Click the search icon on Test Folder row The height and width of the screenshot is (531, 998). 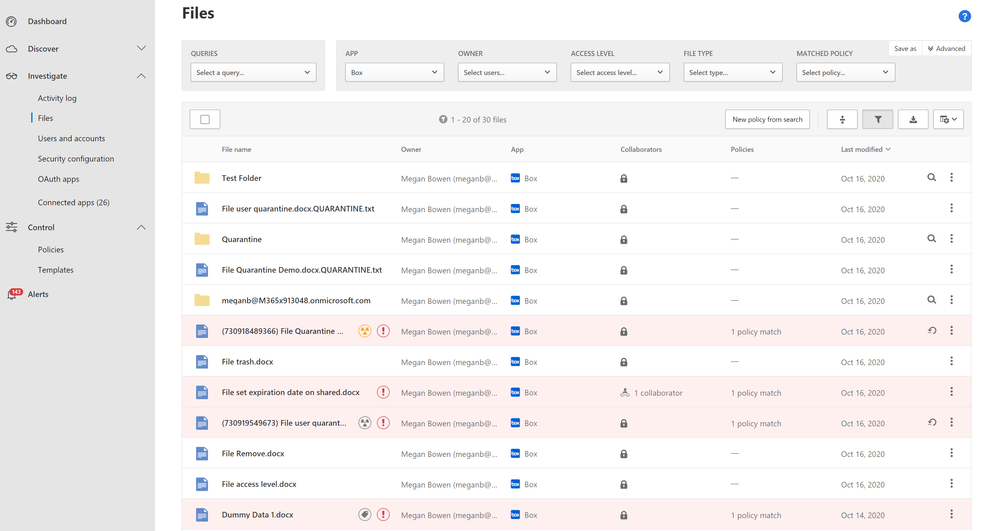931,178
